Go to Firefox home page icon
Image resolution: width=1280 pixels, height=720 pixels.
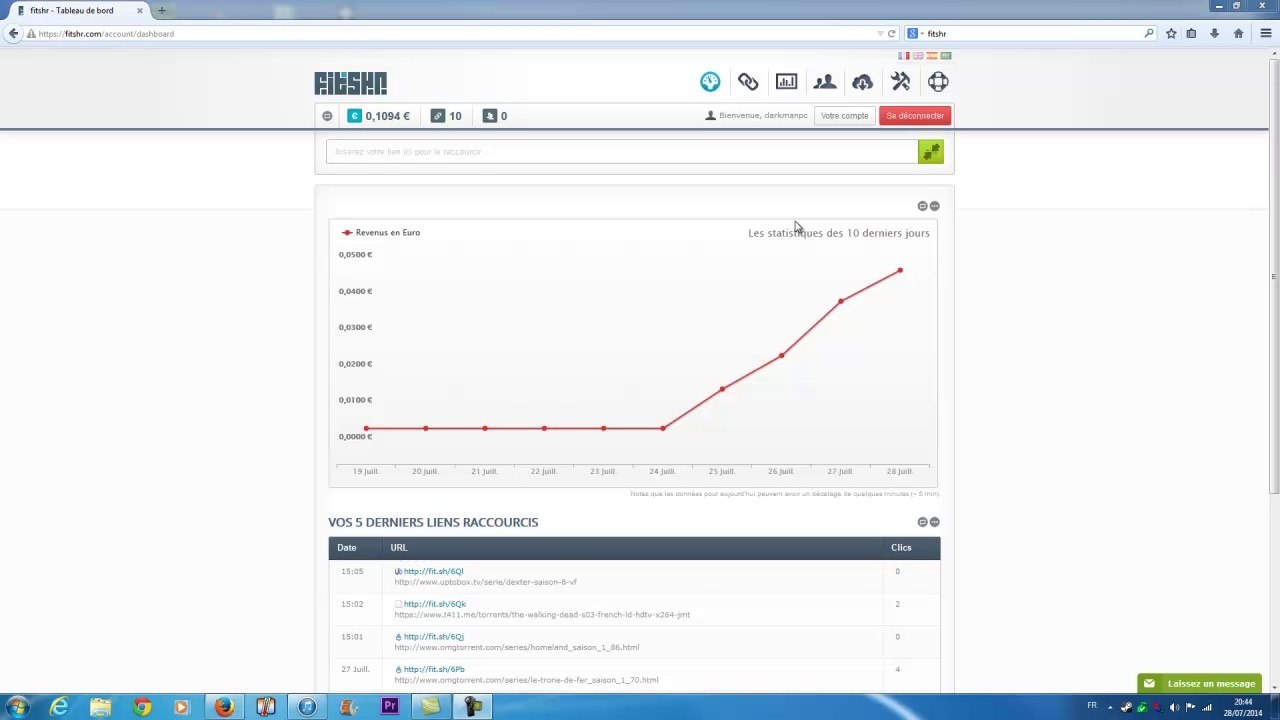click(x=1238, y=34)
